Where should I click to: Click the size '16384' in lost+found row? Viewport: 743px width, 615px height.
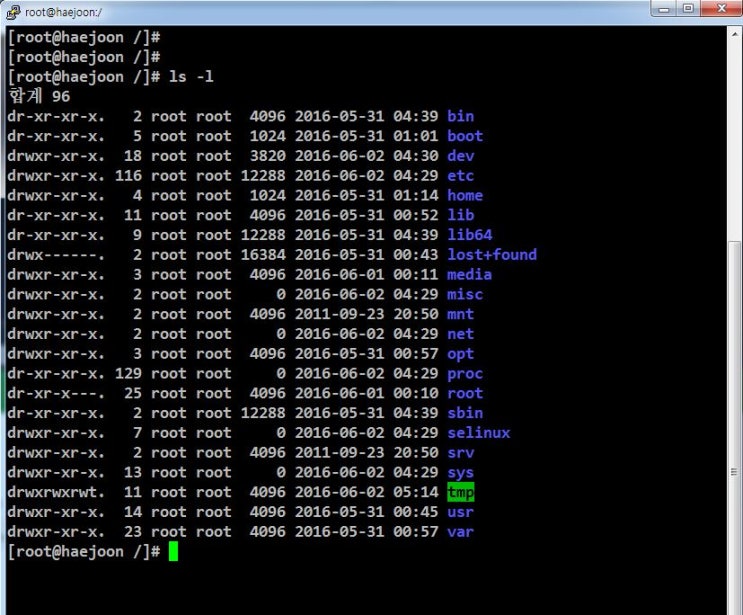coord(263,255)
